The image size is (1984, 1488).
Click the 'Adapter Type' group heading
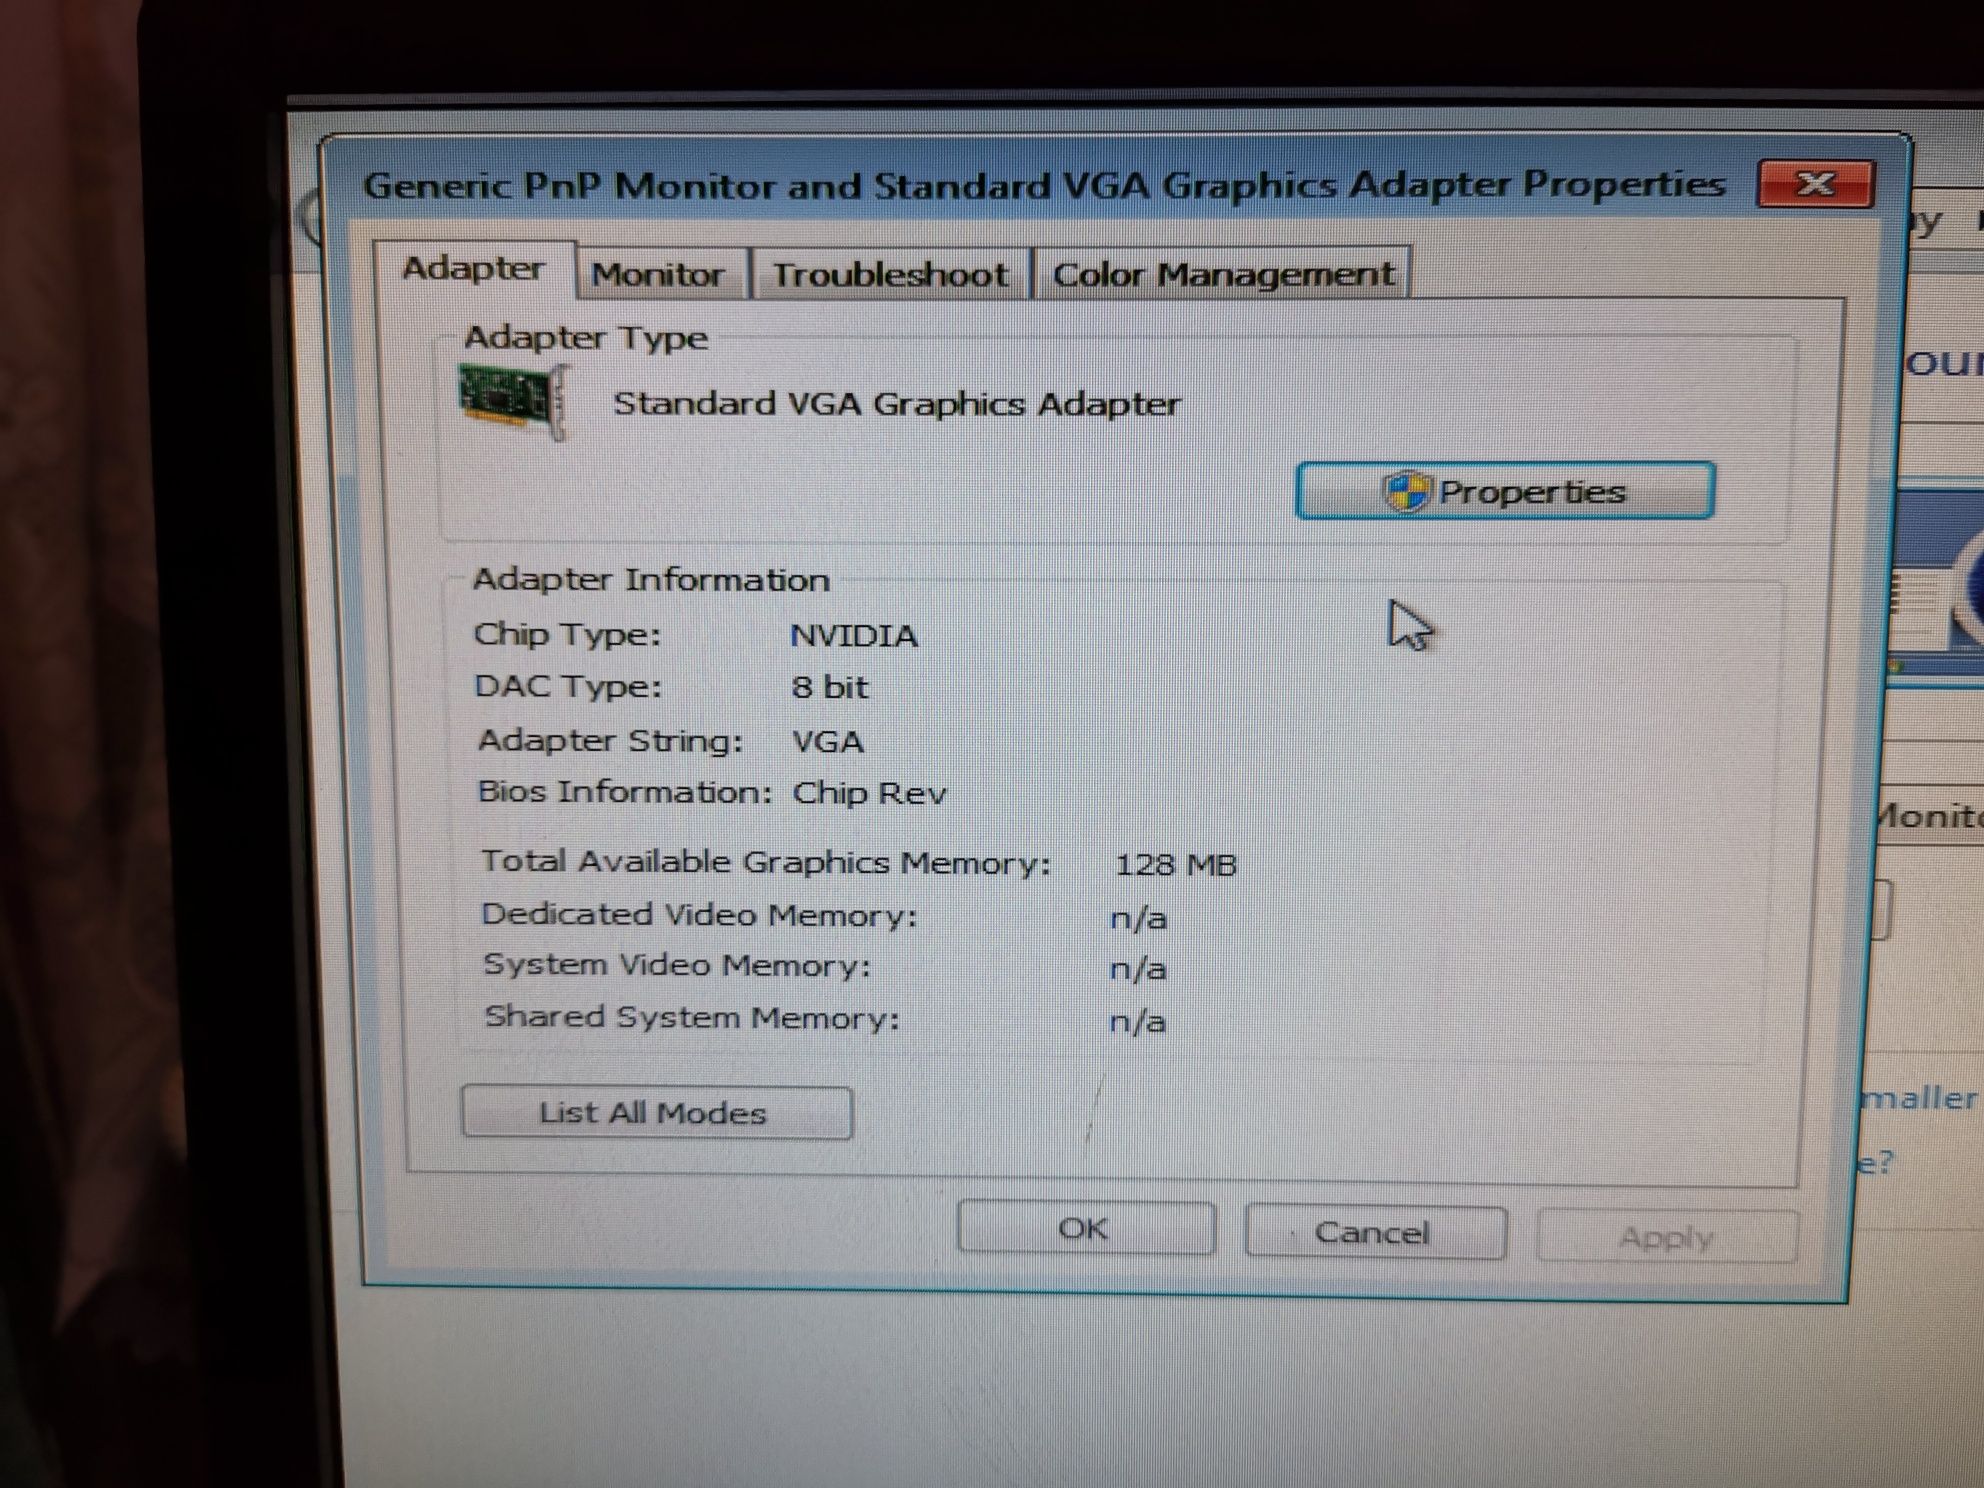point(586,338)
